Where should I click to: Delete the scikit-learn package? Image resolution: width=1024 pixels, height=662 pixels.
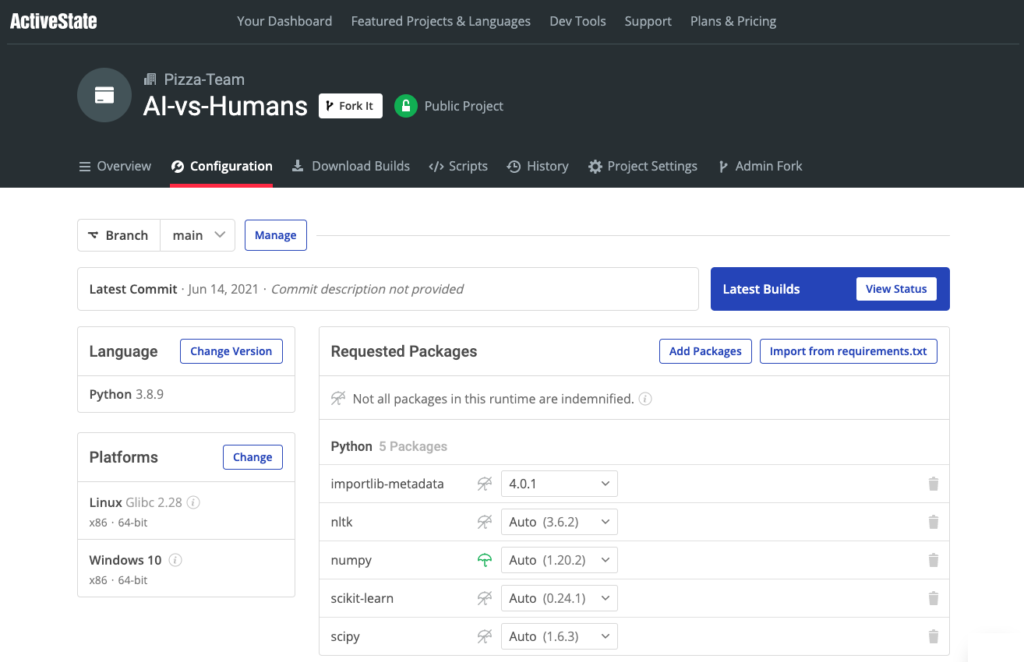coord(933,598)
